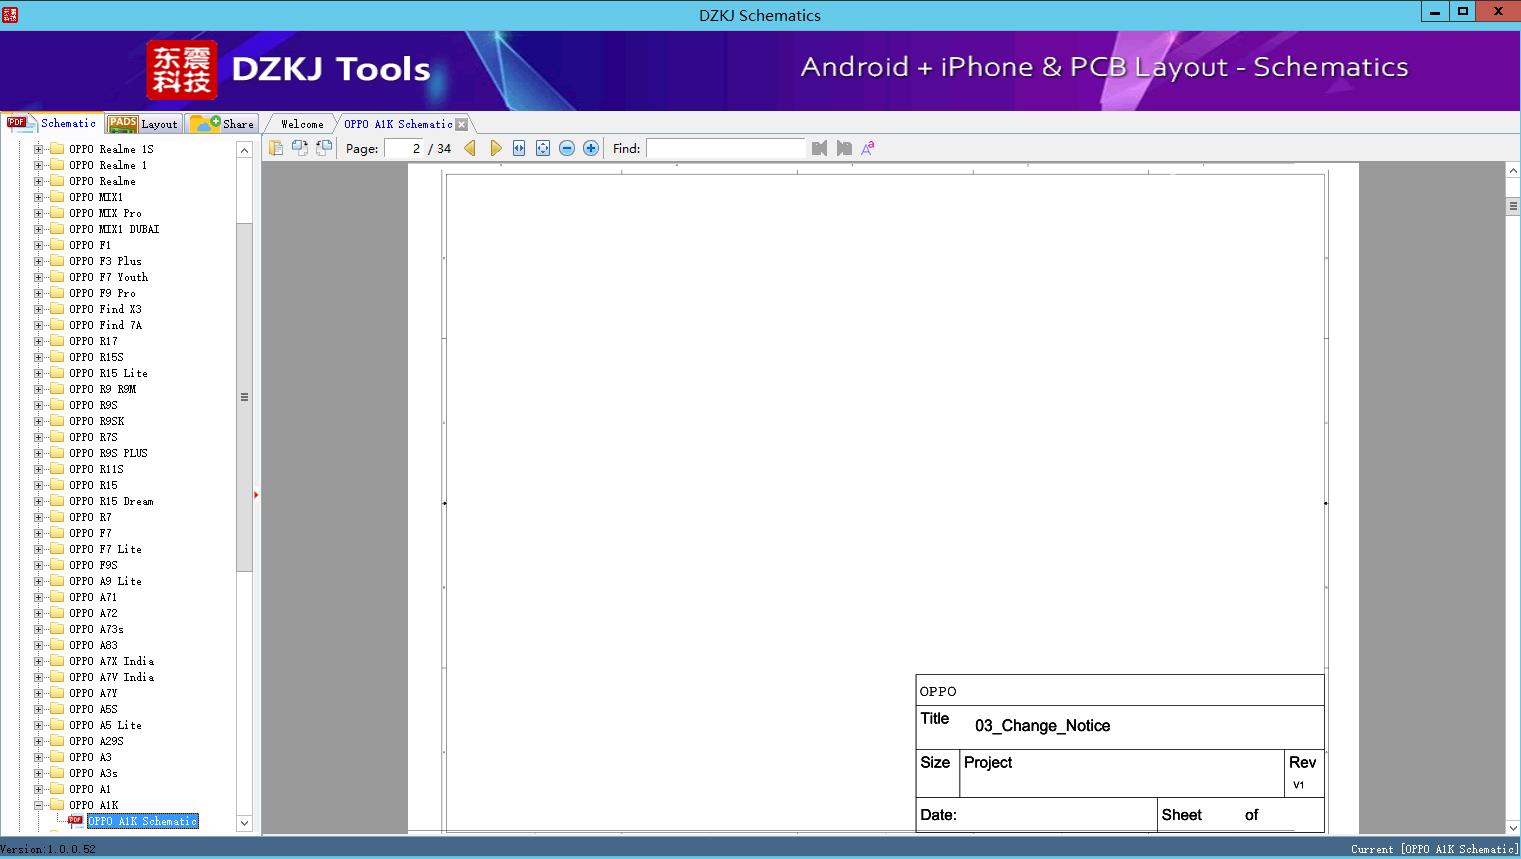Toggle match case Aa icon
The width and height of the screenshot is (1521, 859).
(x=868, y=148)
